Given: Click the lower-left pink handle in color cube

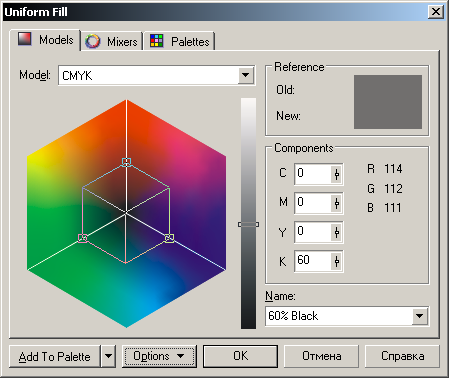Looking at the screenshot, I should [82, 238].
